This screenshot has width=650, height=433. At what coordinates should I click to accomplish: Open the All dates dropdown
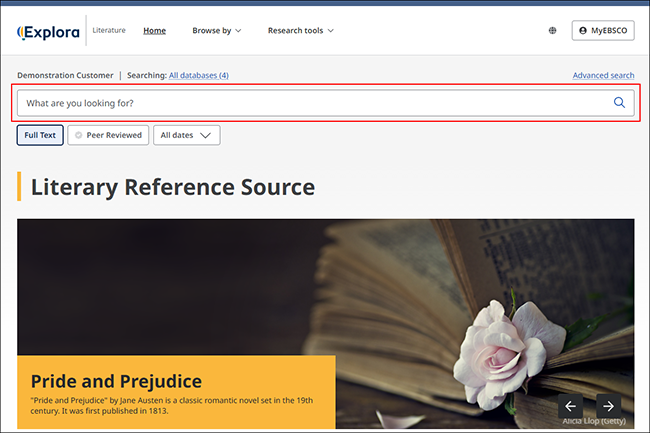click(x=187, y=135)
